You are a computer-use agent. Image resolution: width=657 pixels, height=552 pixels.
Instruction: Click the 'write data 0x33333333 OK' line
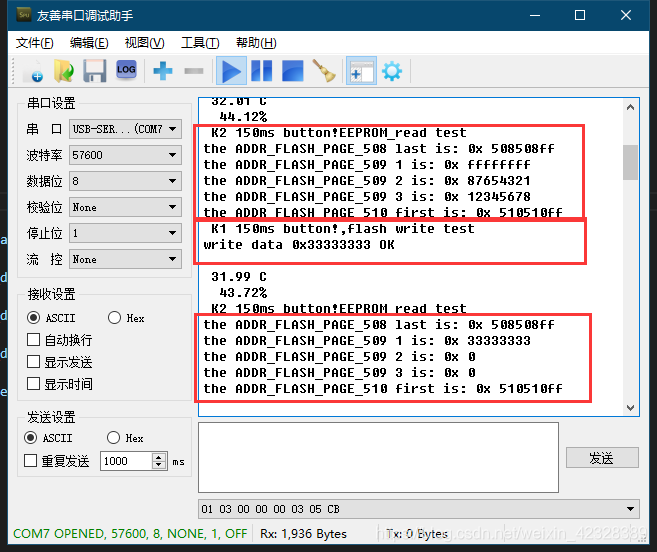click(299, 245)
